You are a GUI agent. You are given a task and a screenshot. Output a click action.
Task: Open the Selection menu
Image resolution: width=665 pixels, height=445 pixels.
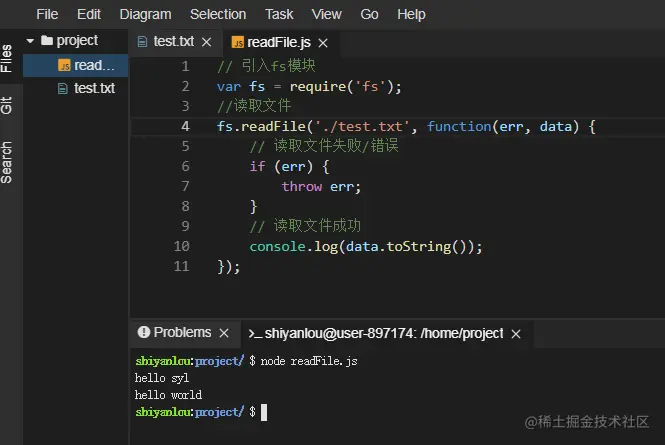[x=218, y=14]
